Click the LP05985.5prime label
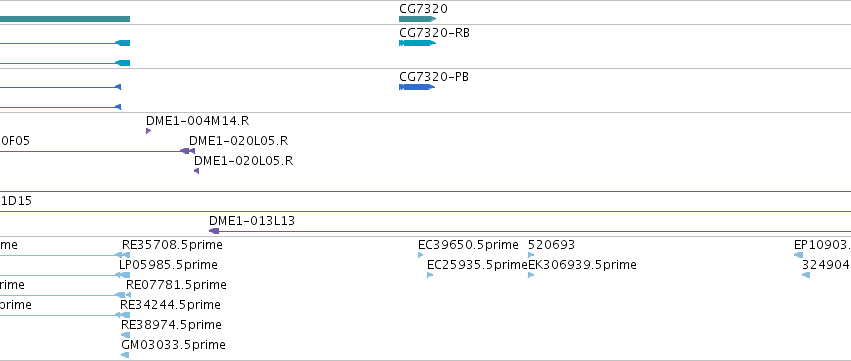Viewport: 851px width, 361px height. 168,265
